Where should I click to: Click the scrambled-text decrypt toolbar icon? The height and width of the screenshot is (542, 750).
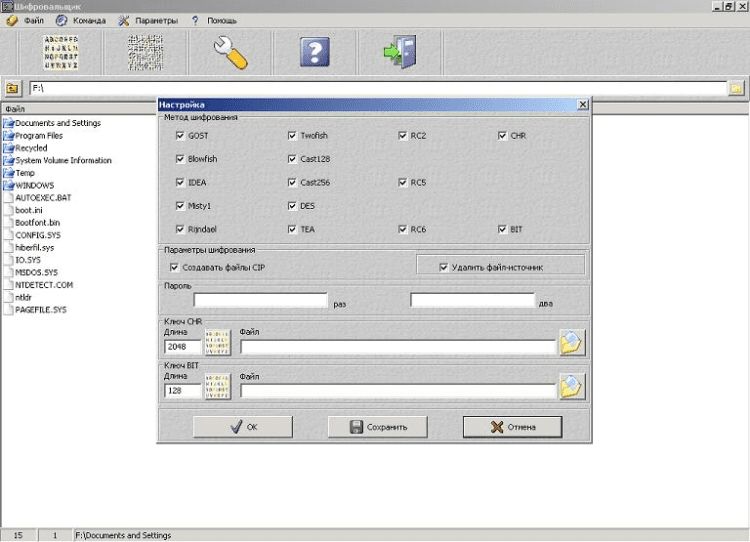145,52
